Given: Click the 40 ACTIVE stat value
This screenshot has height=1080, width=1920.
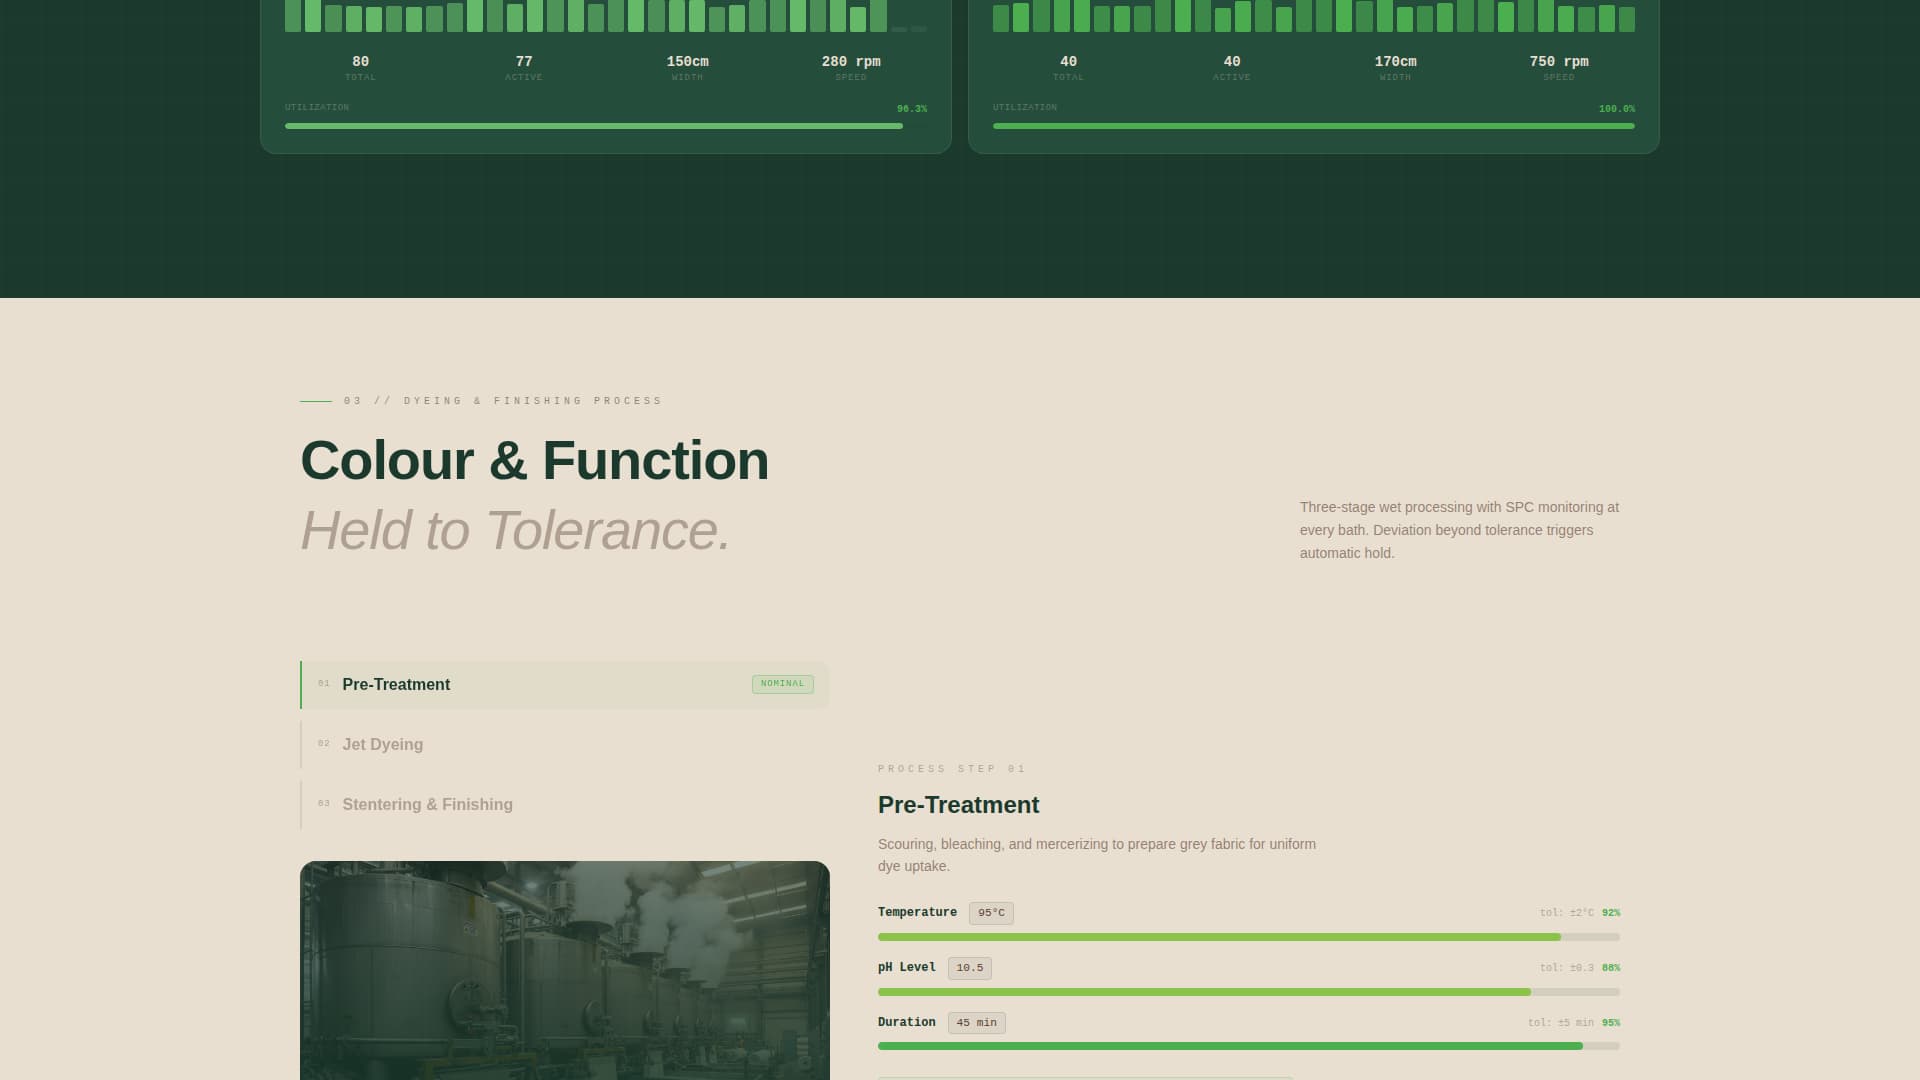Looking at the screenshot, I should click(1230, 61).
